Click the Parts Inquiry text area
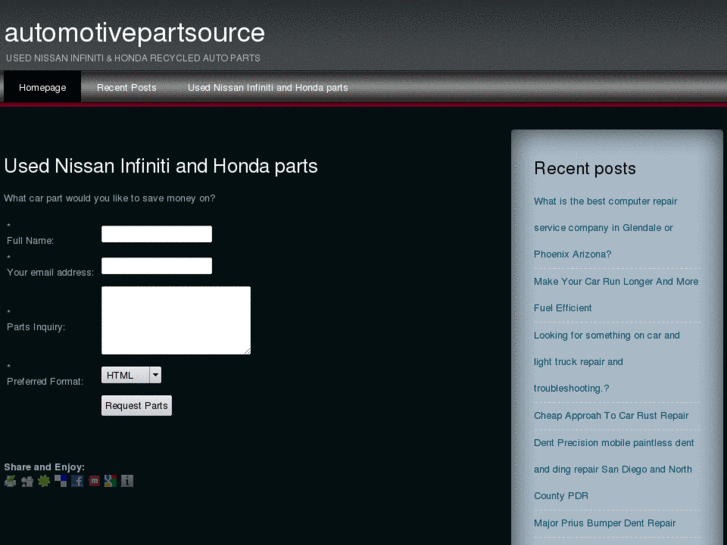Viewport: 727px width, 545px height. coord(176,321)
